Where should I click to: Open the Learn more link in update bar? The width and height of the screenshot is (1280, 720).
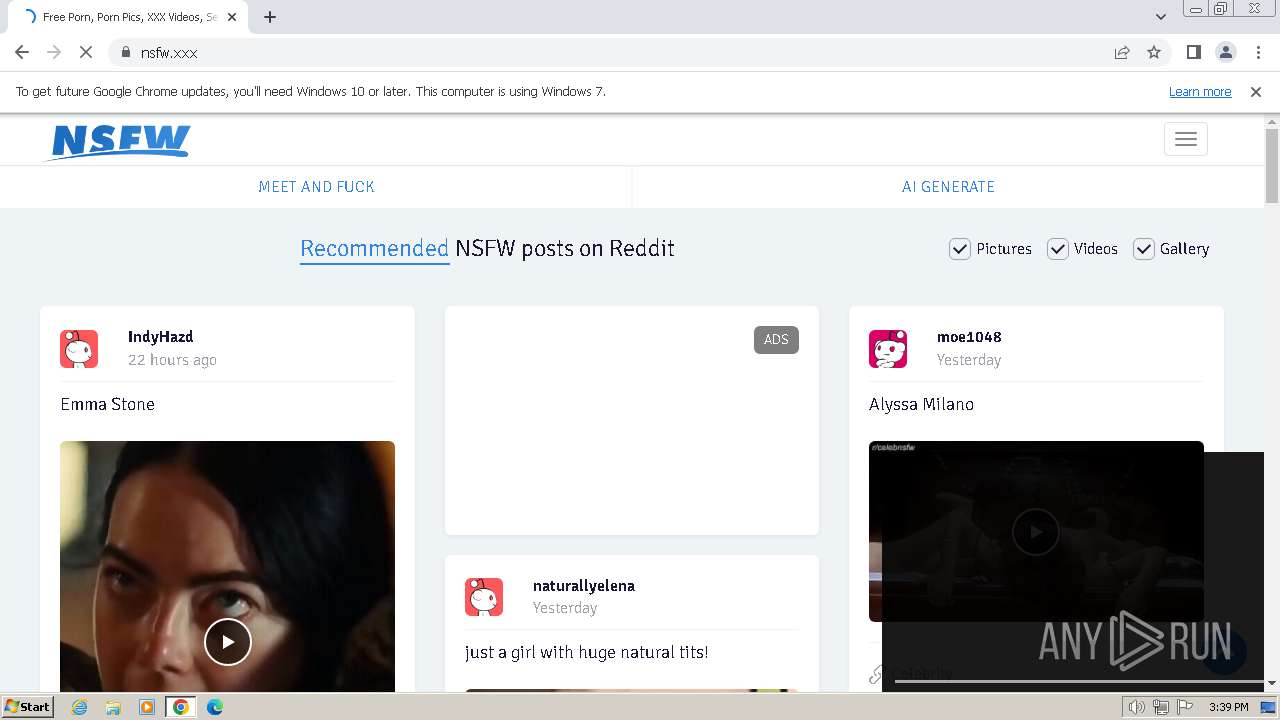[x=1200, y=91]
